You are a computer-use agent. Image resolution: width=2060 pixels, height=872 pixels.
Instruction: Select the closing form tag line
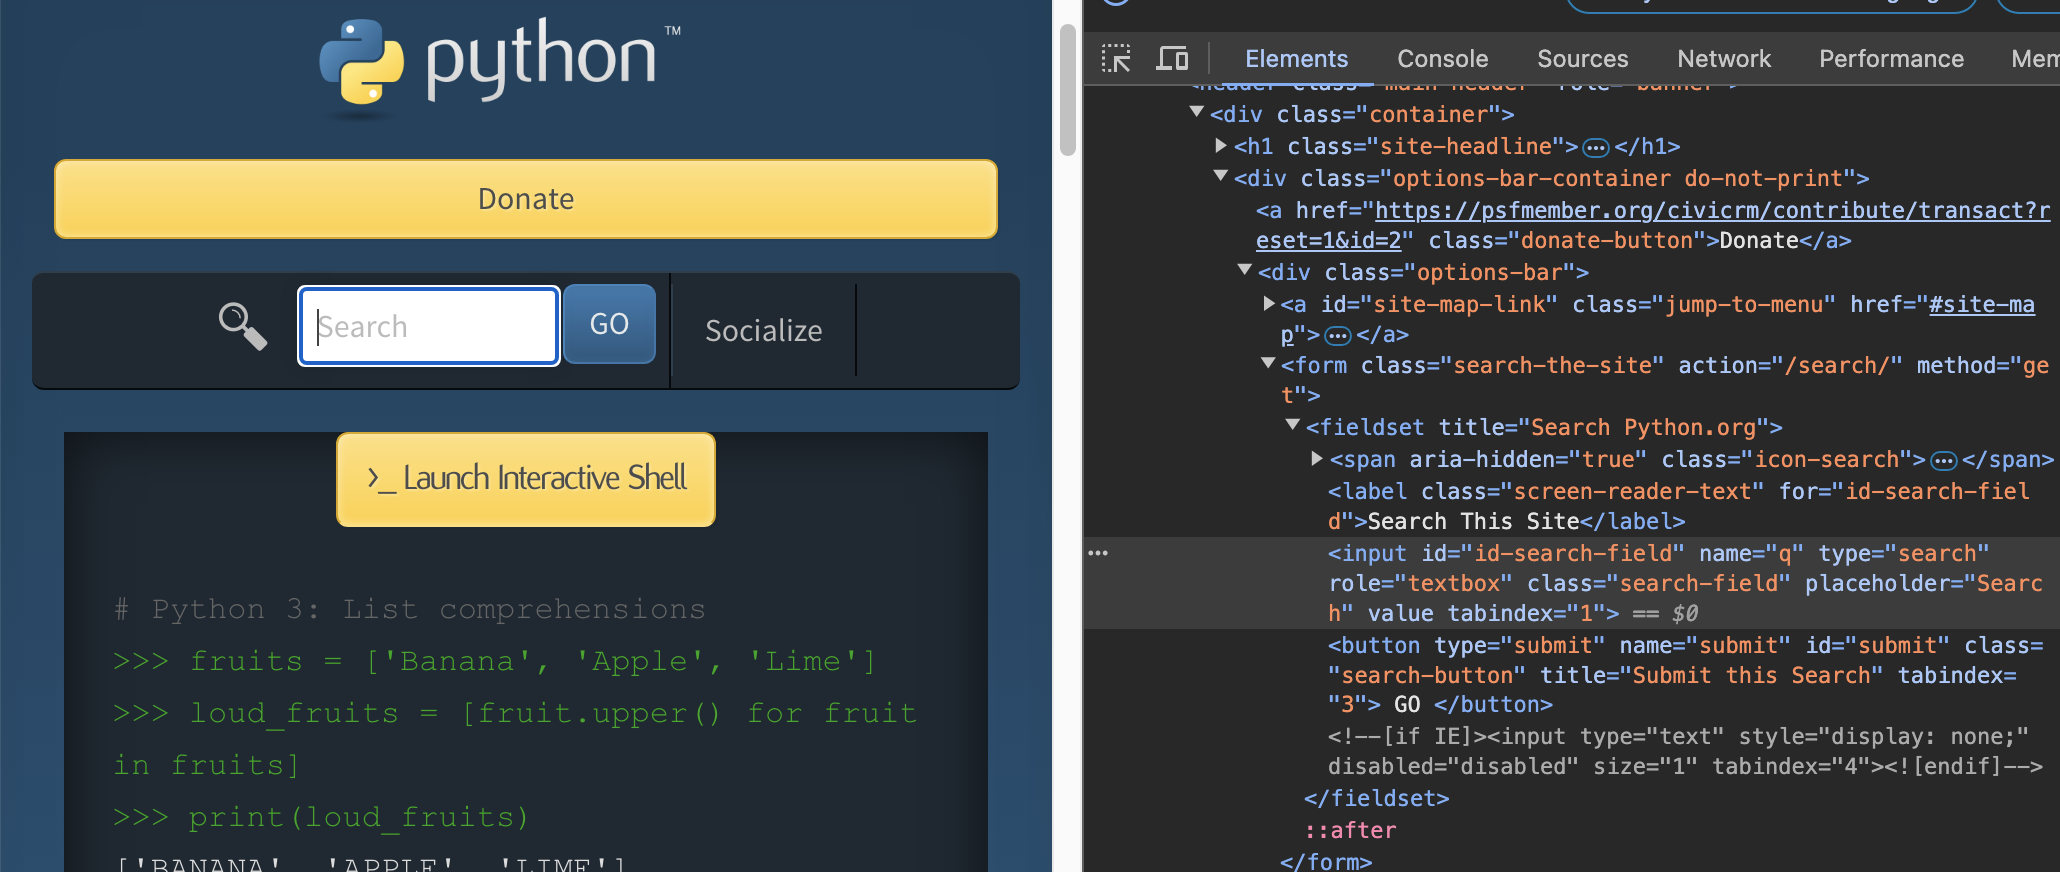pyautogui.click(x=1326, y=861)
